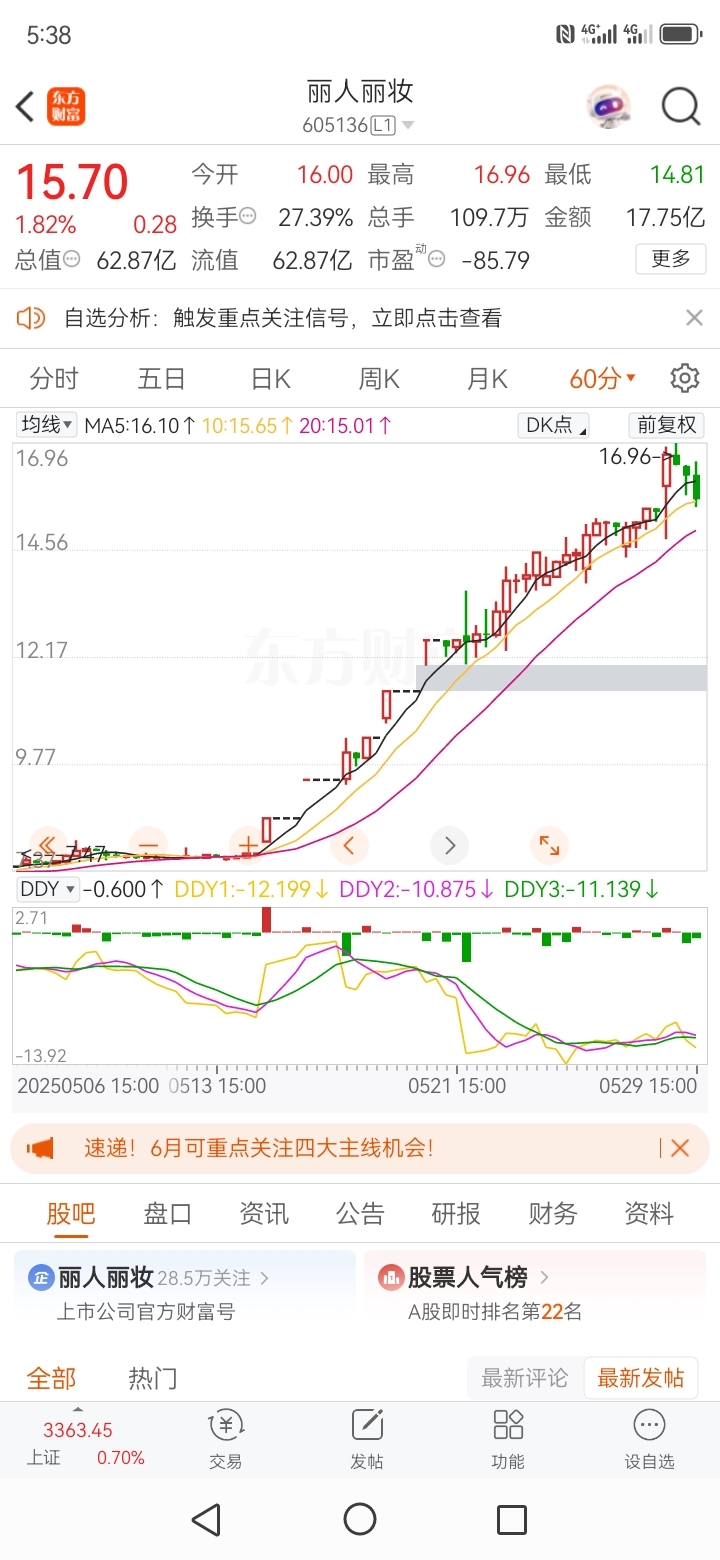The width and height of the screenshot is (720, 1560).
Task: Tap the current price 15.70
Action: click(x=72, y=182)
